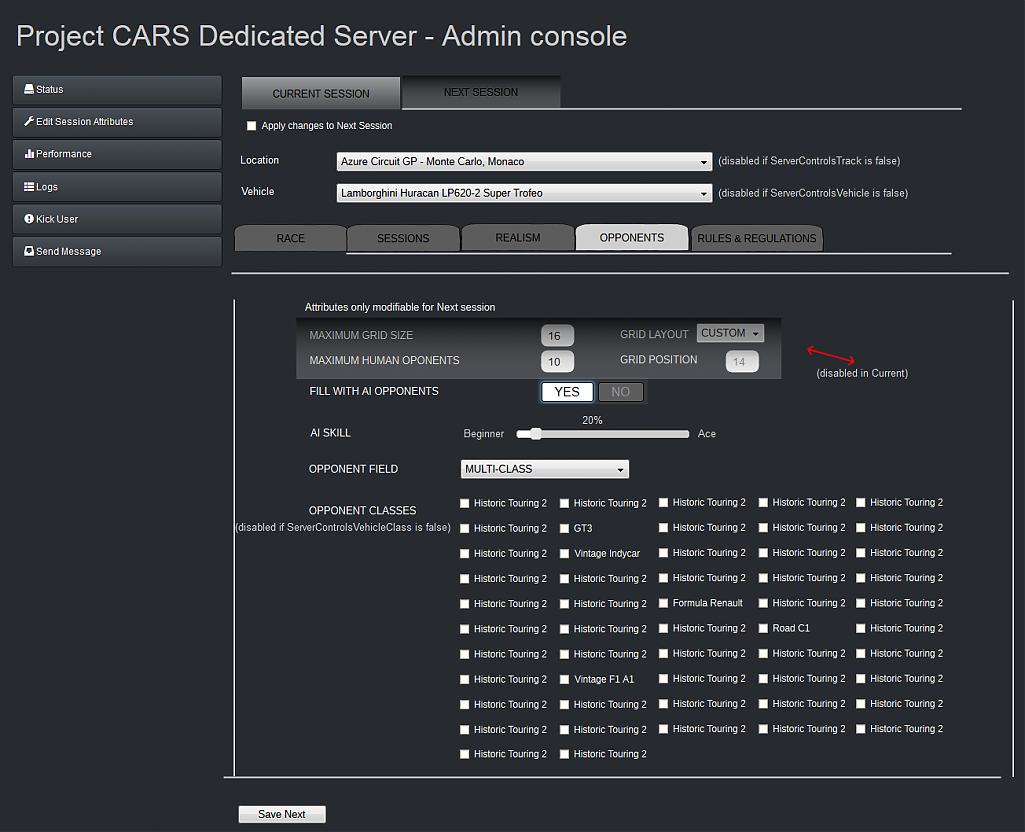Open the Opponent Field Multi-Class dropdown
1025x832 pixels.
click(545, 469)
